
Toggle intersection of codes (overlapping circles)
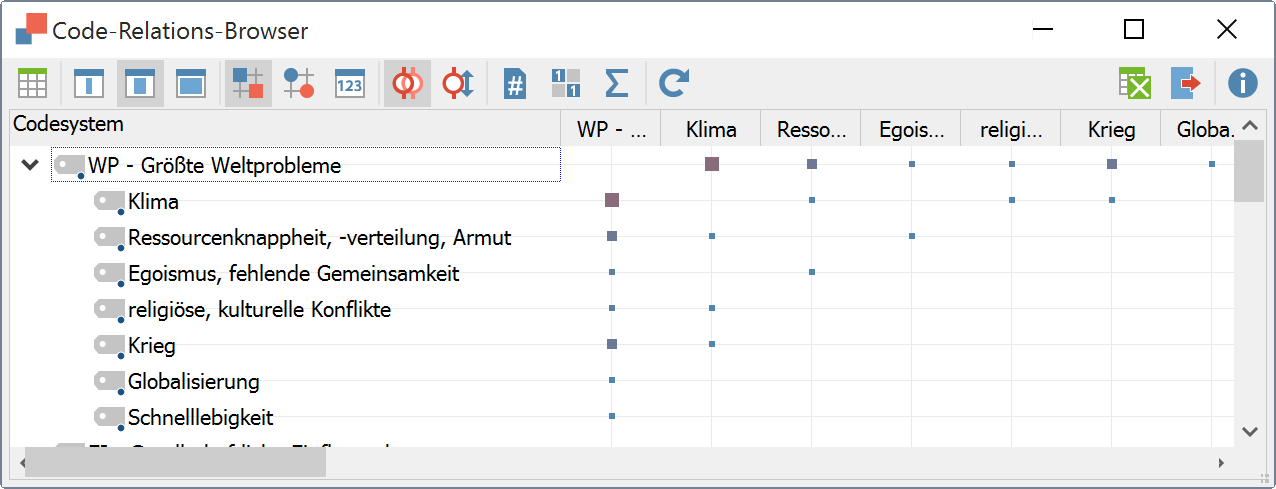tap(407, 84)
